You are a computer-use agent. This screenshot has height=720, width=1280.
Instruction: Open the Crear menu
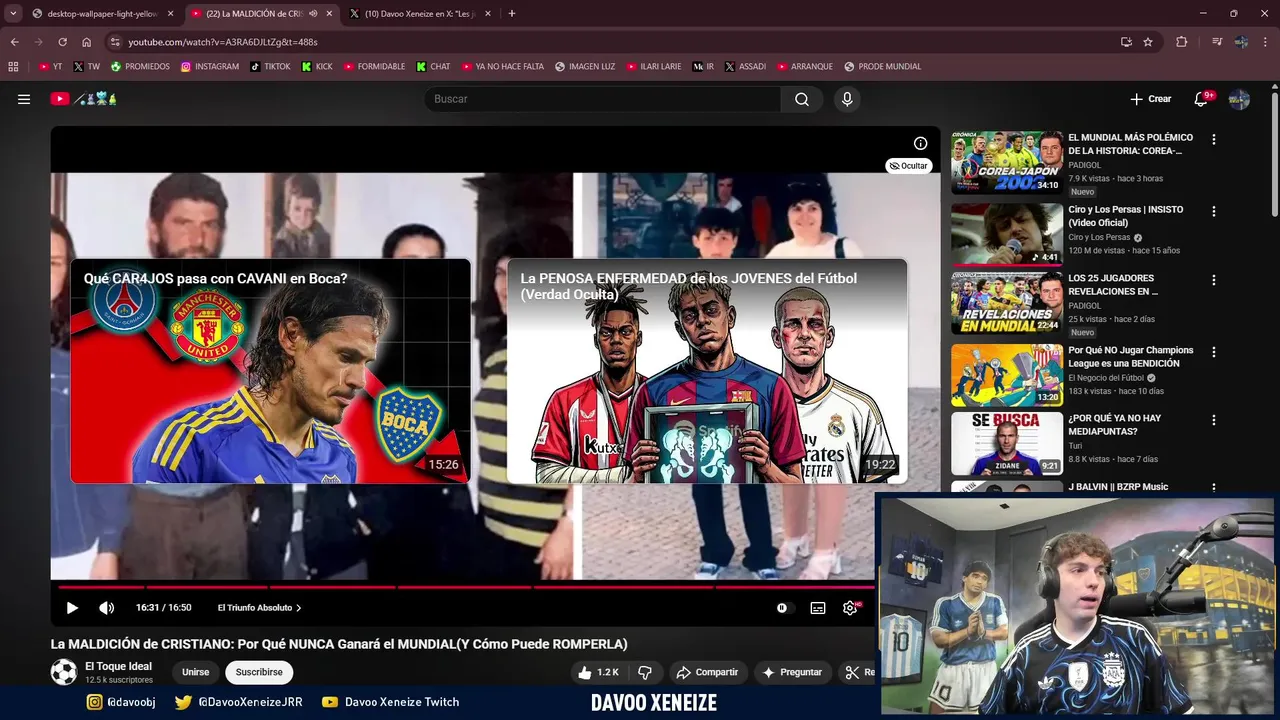tap(1150, 99)
